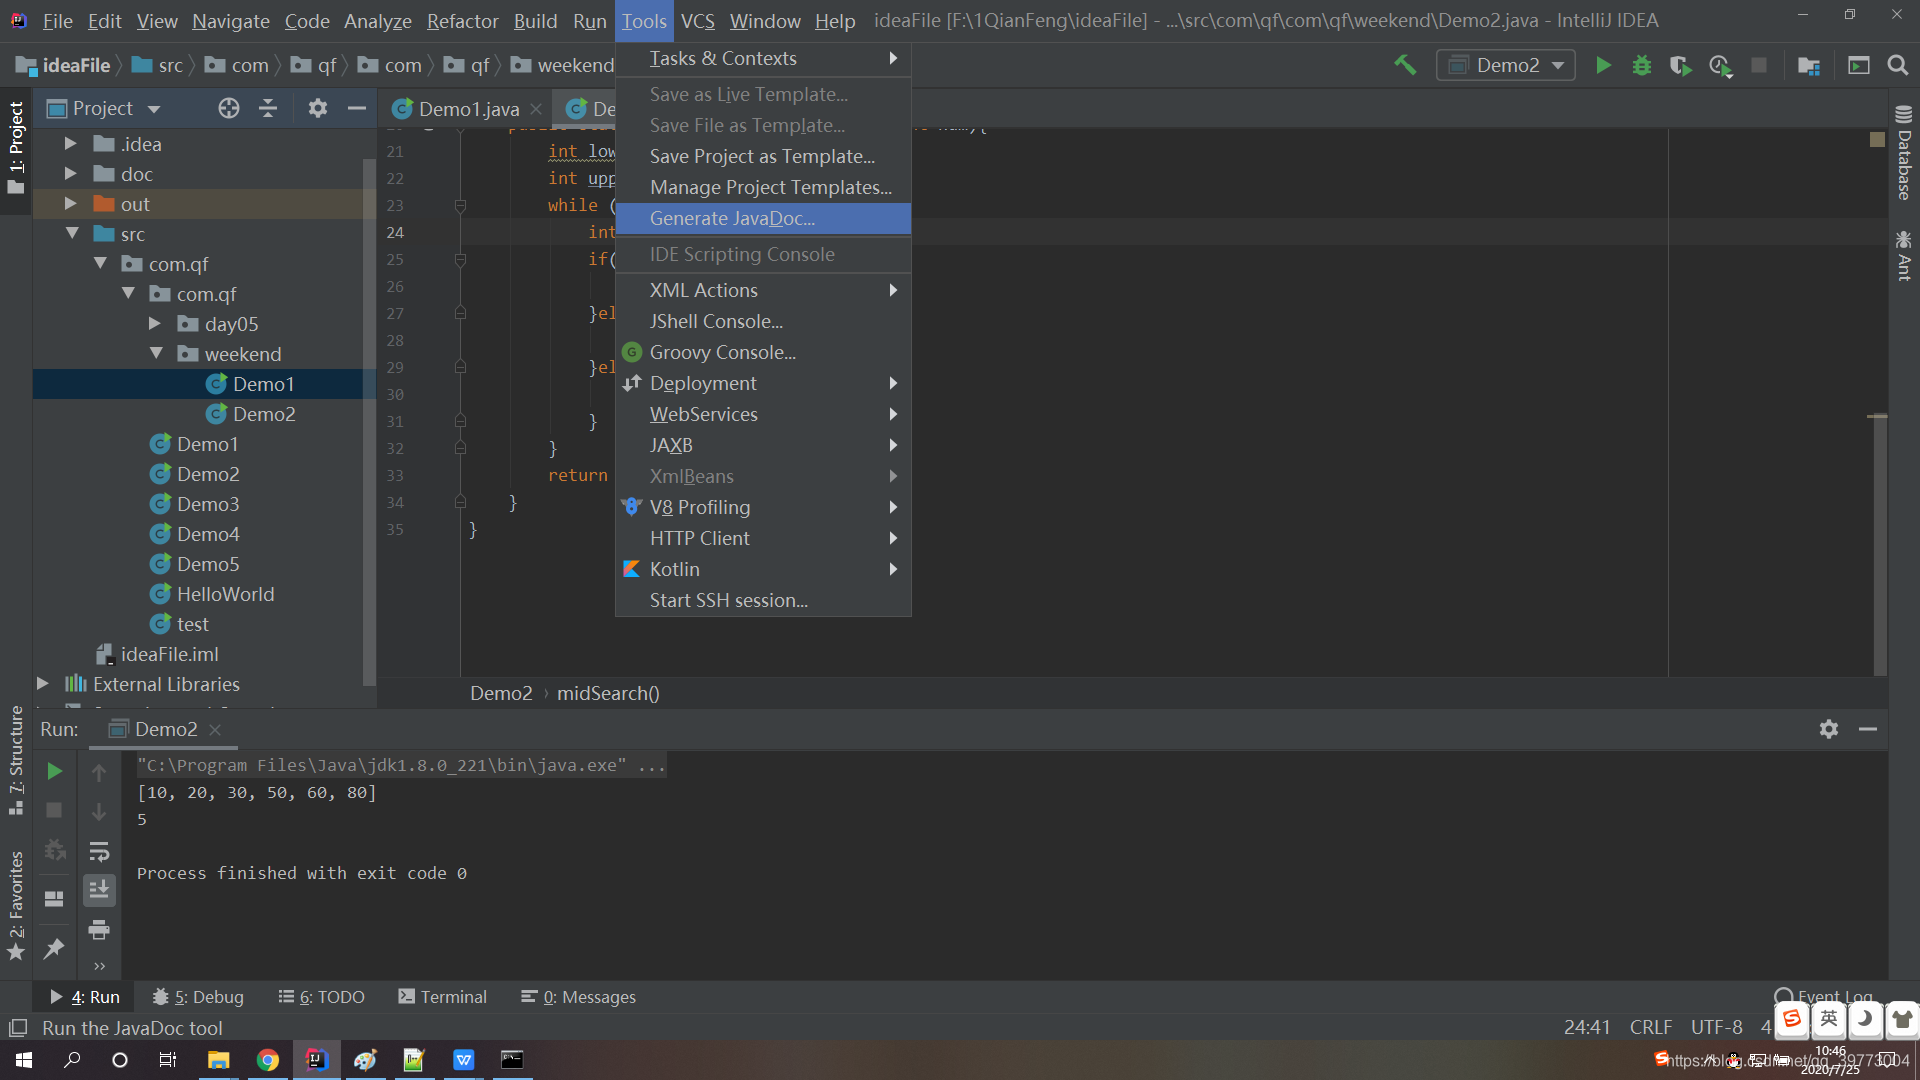
Task: Select ideaFile.iml in project tree
Action: coord(169,654)
